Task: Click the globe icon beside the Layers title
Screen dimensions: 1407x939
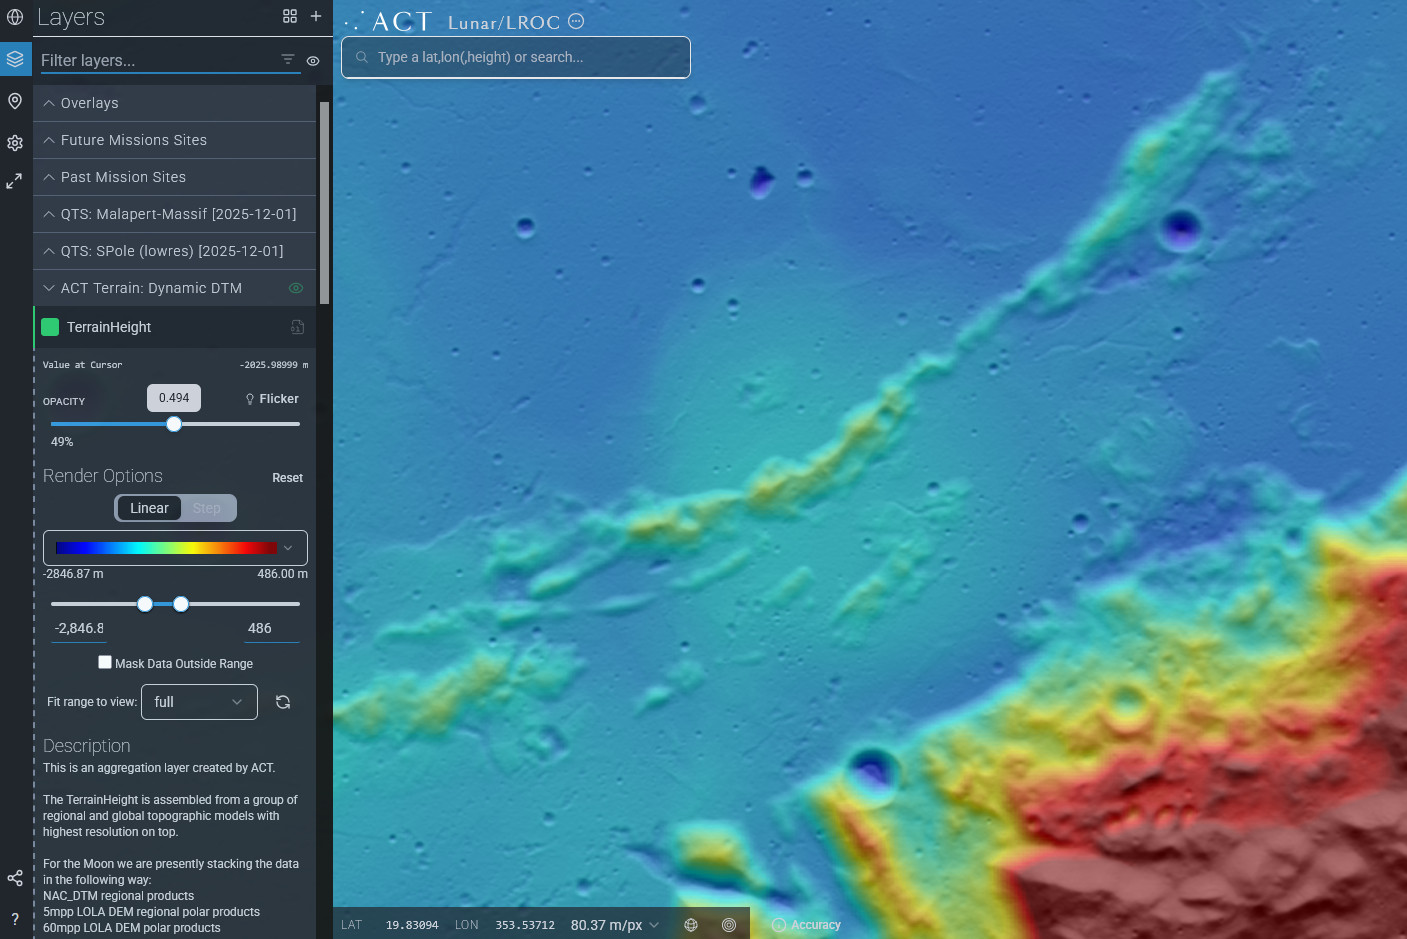Action: [15, 17]
